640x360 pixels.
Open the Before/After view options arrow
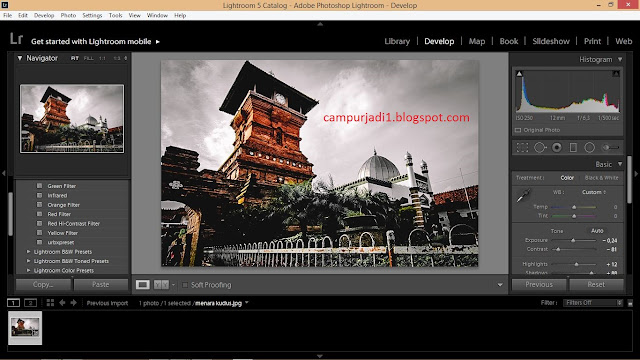click(173, 284)
